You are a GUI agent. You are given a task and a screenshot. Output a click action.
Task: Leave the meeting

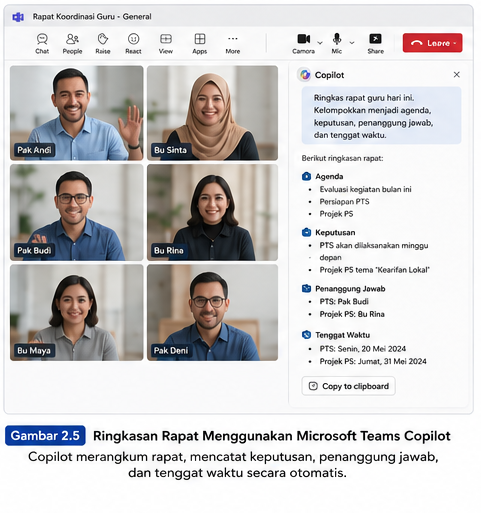pos(432,43)
